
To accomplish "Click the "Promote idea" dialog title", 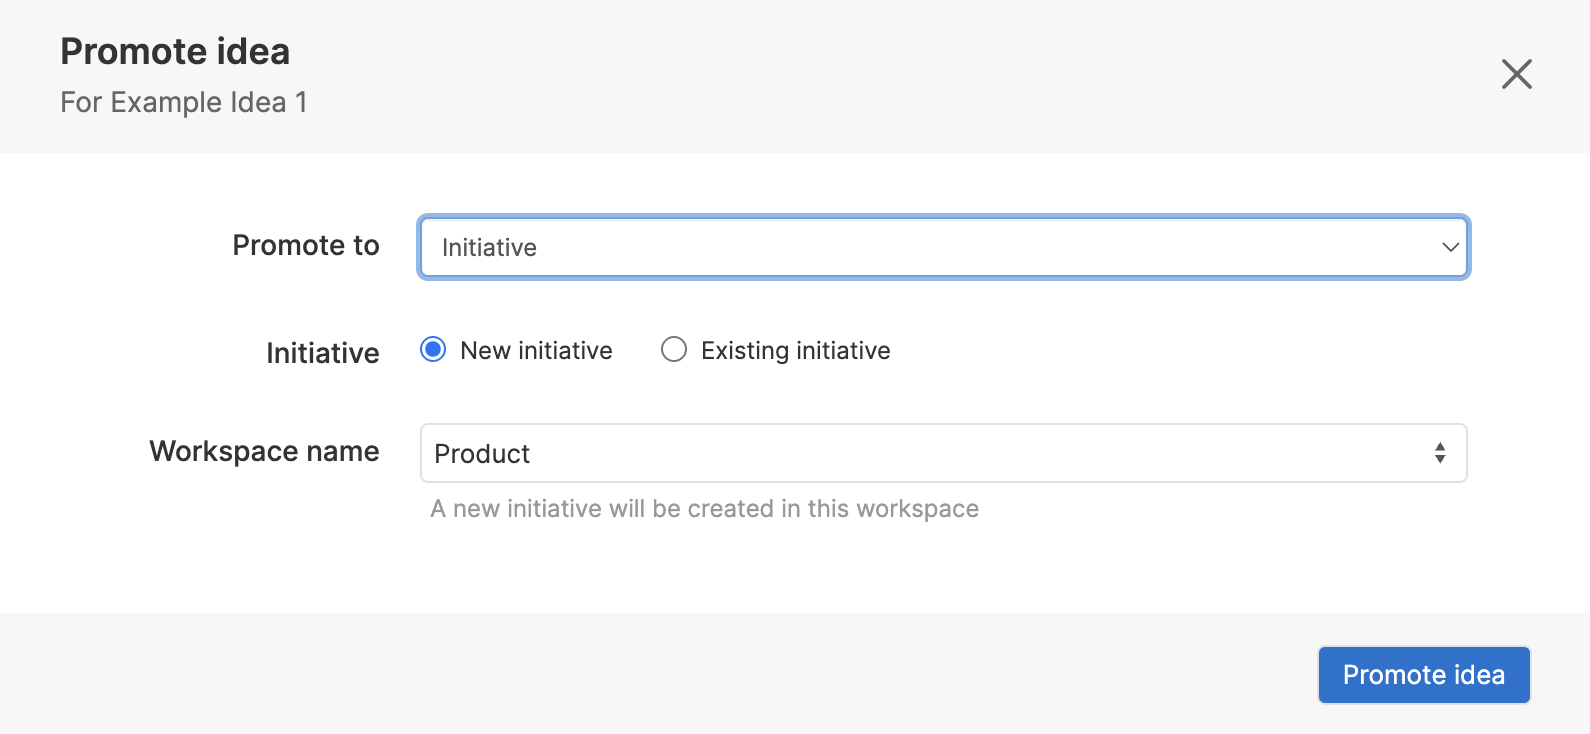I will [x=175, y=52].
